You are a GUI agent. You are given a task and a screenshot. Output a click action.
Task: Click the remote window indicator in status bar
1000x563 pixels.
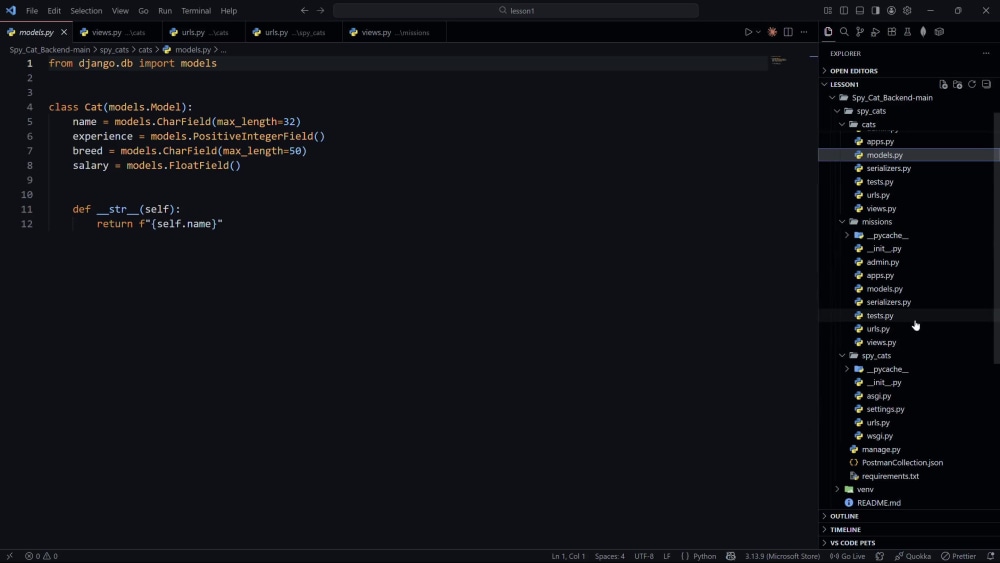click(10, 556)
